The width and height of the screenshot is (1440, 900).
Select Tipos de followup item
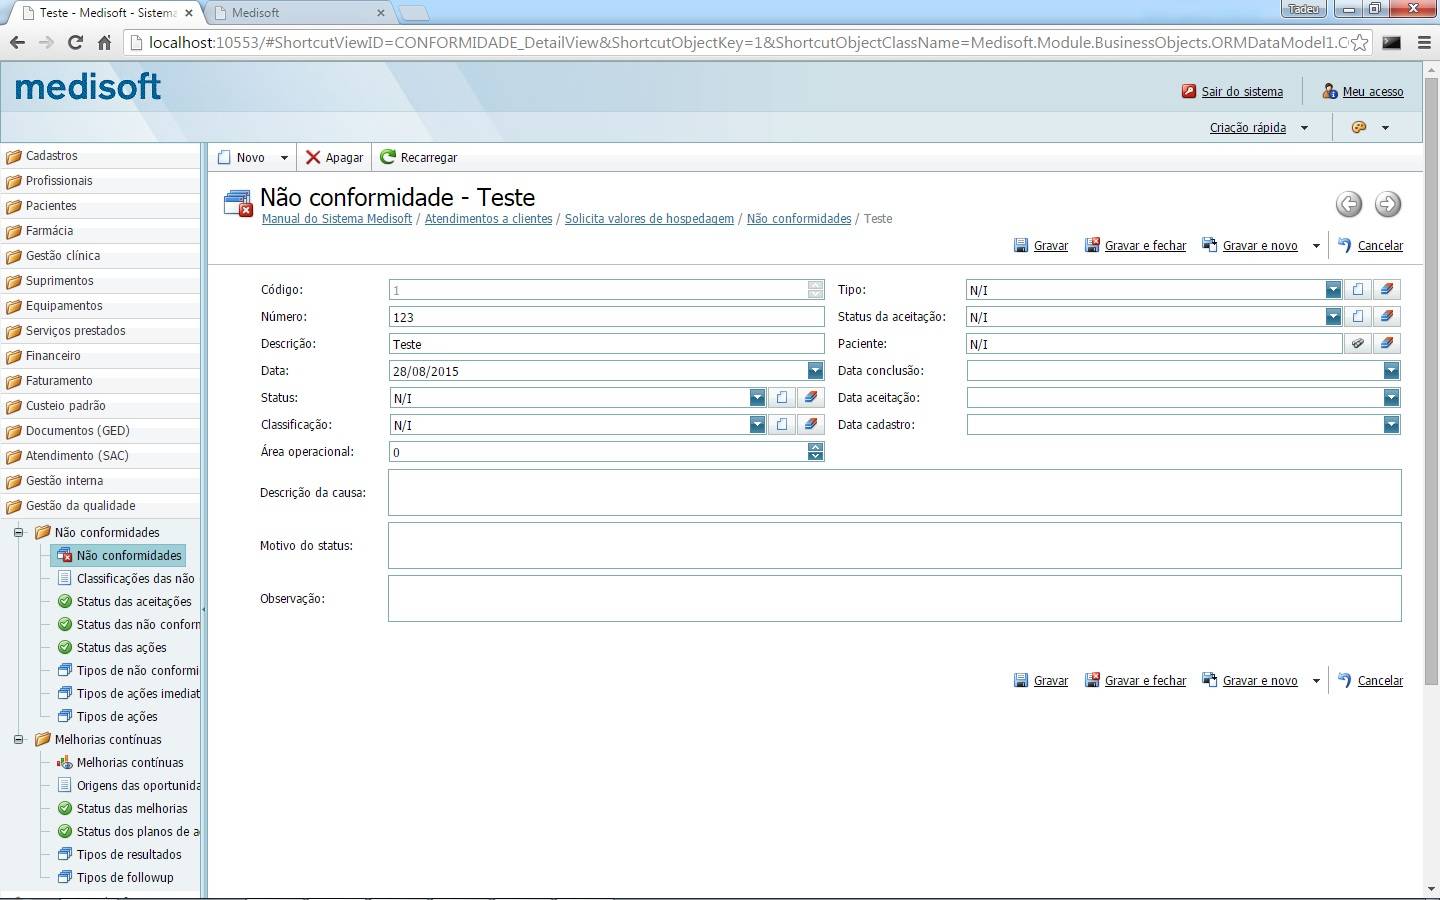click(125, 878)
